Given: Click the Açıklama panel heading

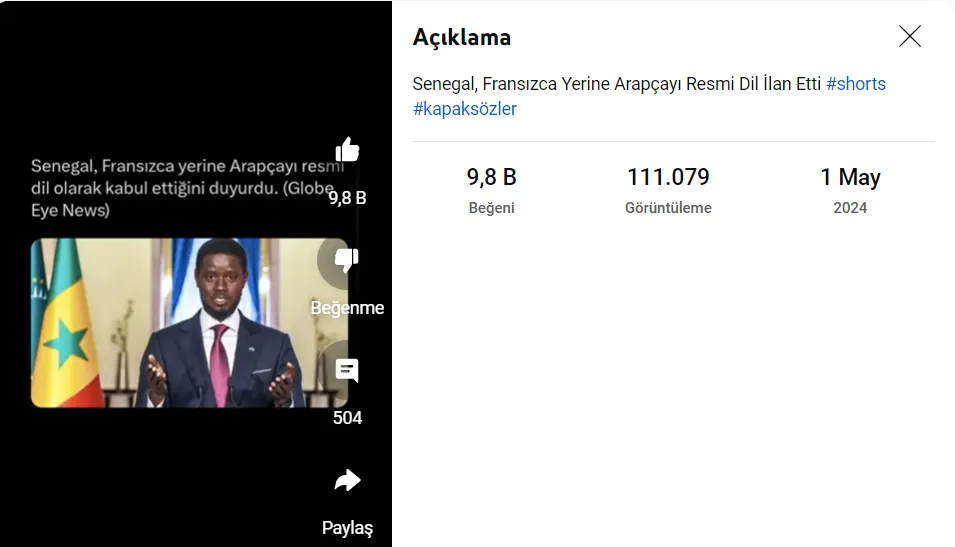Looking at the screenshot, I should tap(462, 37).
